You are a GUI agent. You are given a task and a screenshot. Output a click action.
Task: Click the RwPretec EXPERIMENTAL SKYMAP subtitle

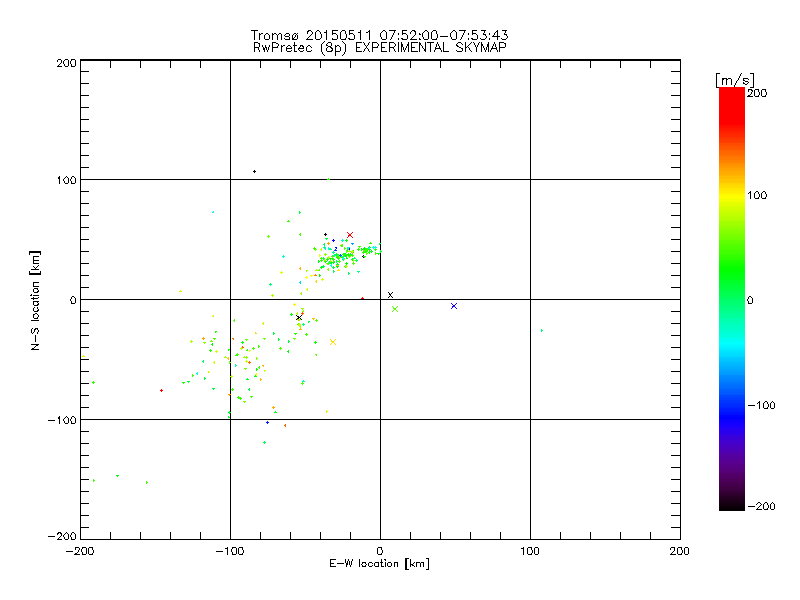(380, 48)
